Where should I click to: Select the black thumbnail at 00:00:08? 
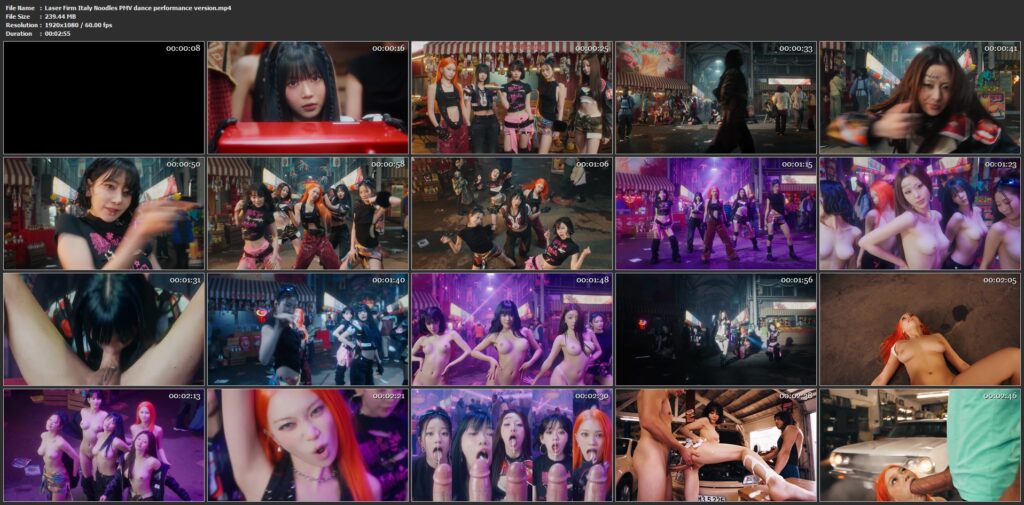(103, 97)
